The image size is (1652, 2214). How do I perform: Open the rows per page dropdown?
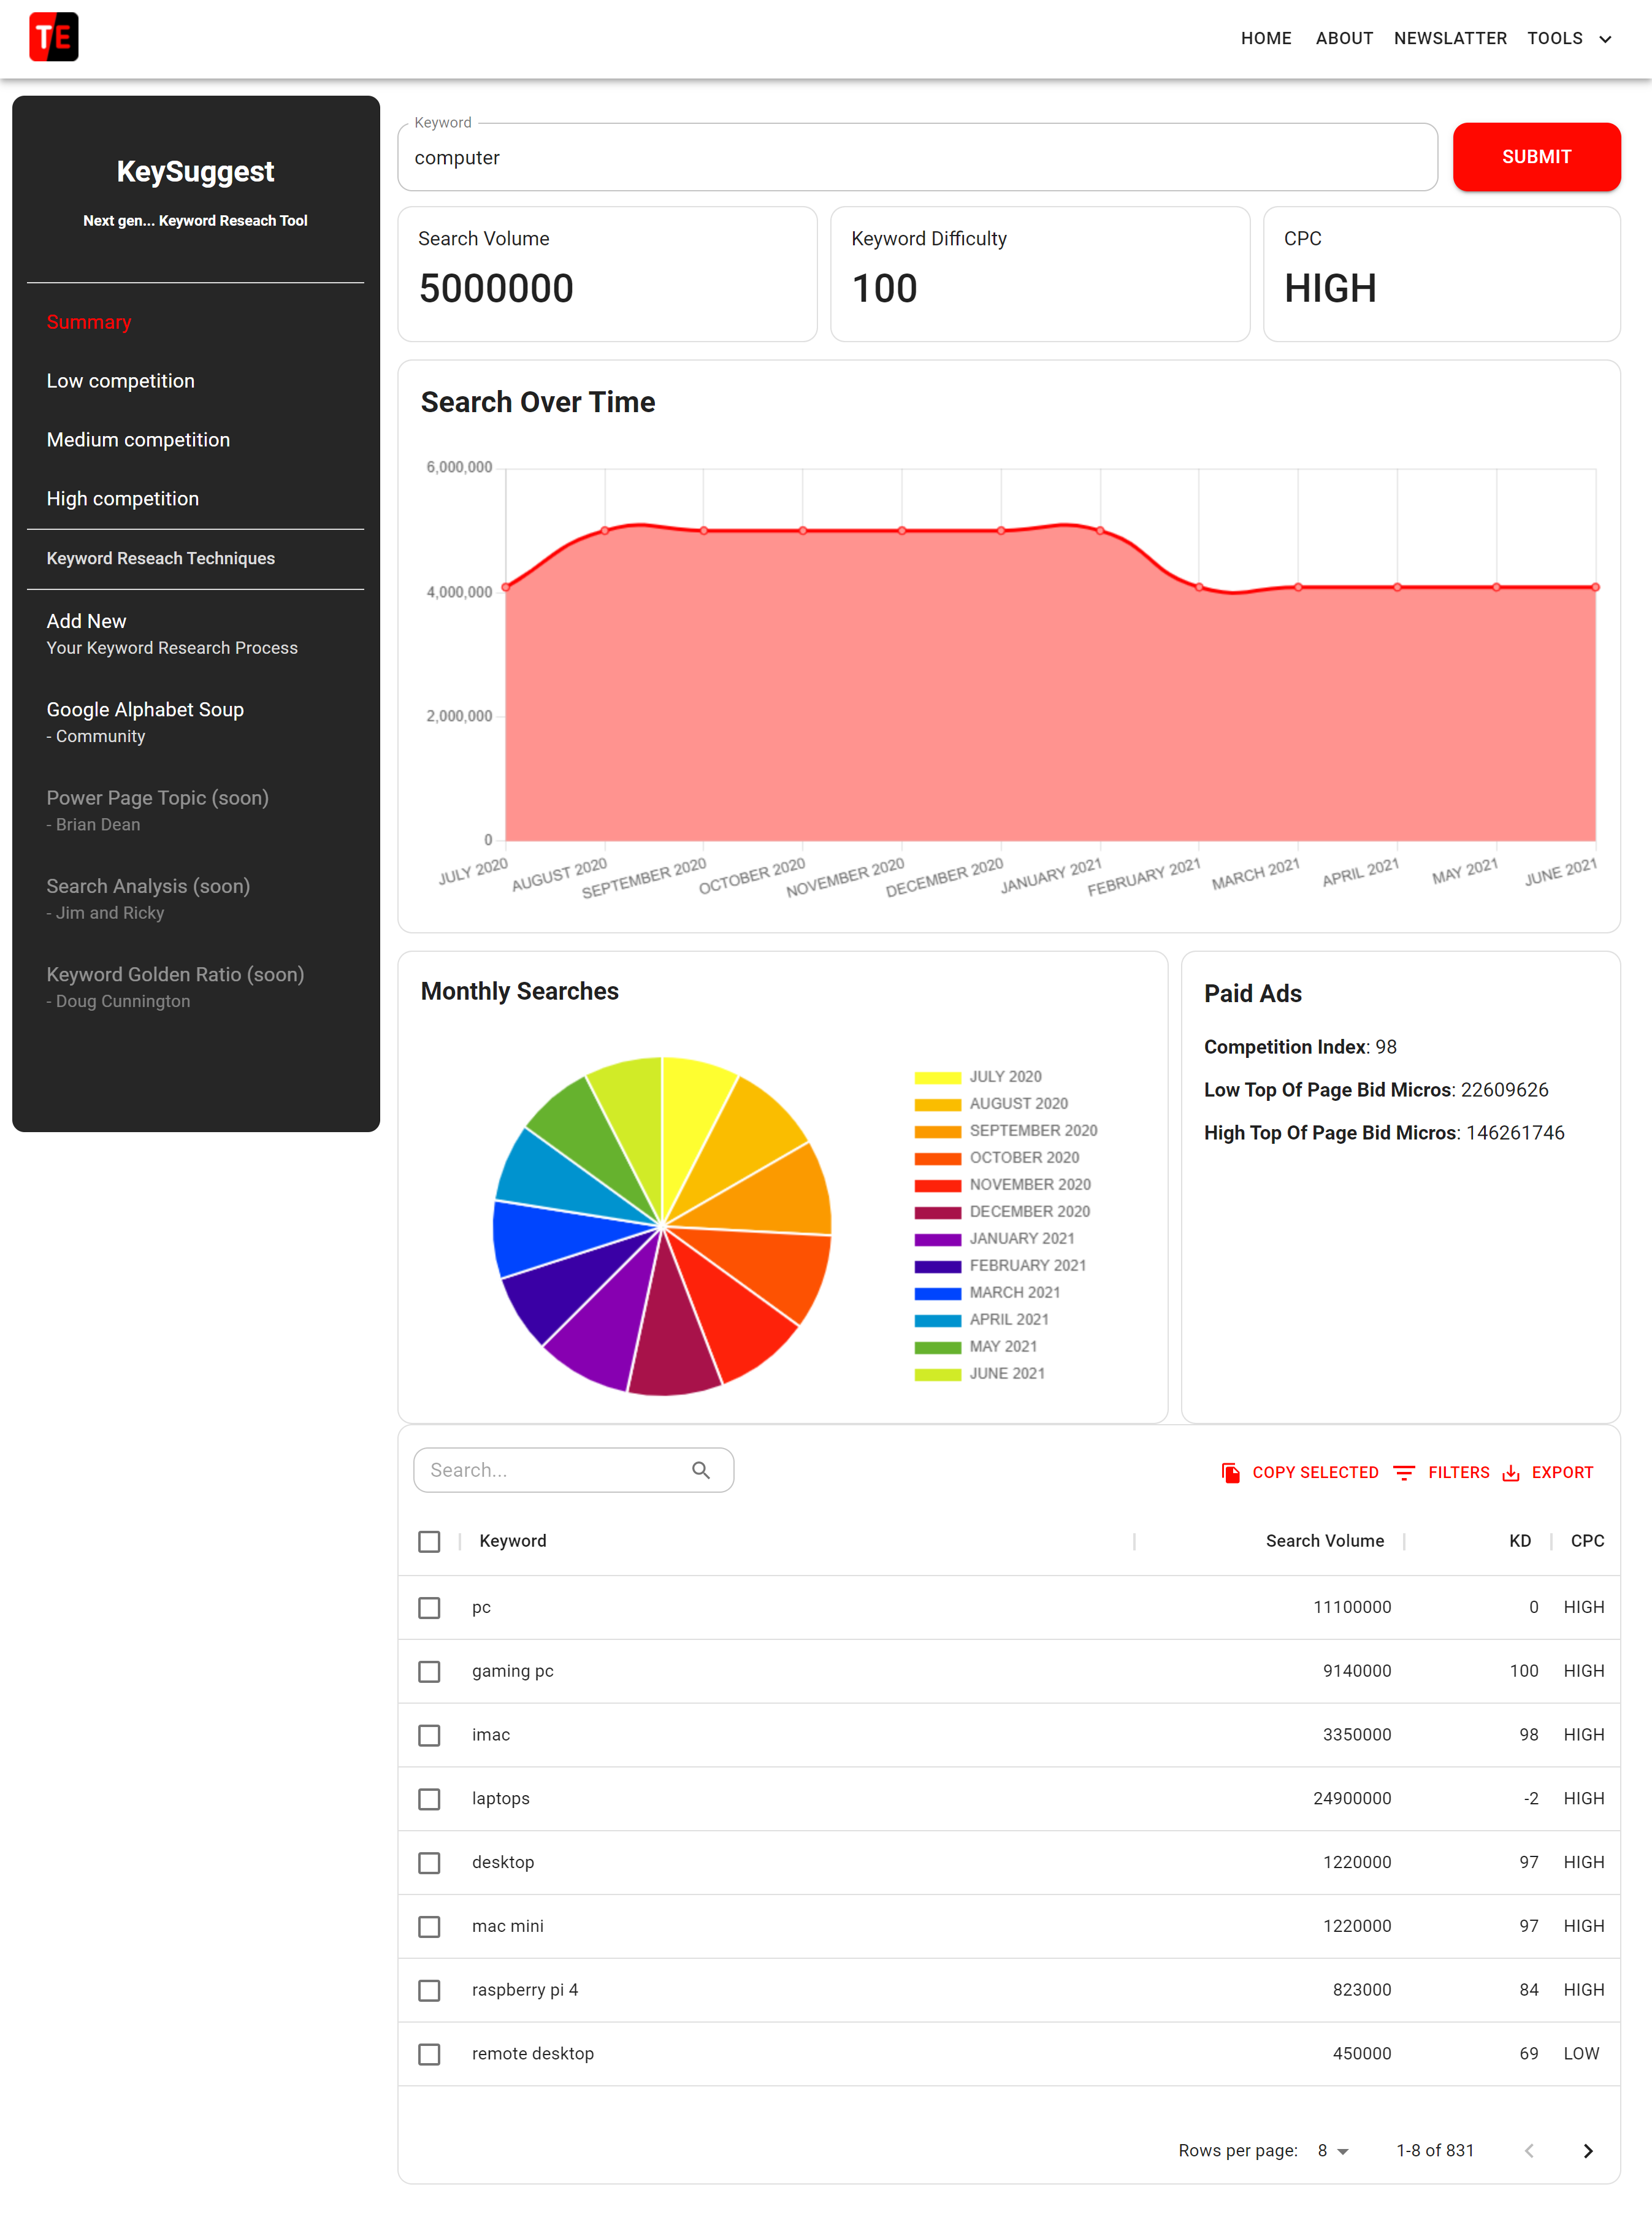tap(1332, 2150)
